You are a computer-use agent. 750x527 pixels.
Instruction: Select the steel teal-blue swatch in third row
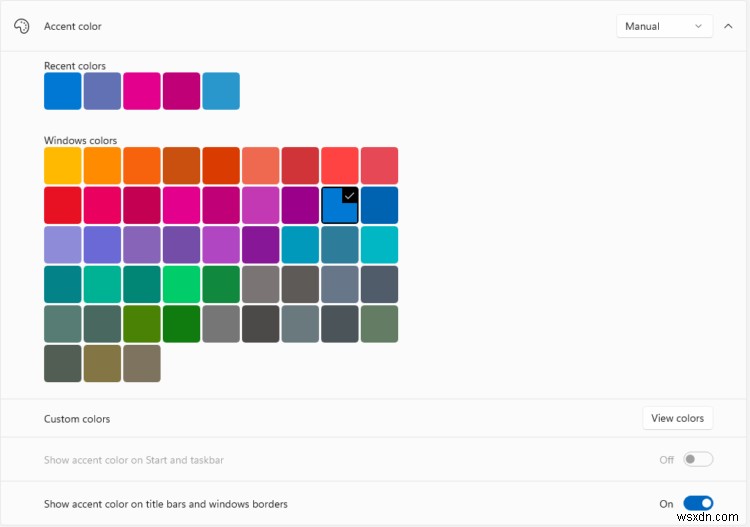[340, 245]
